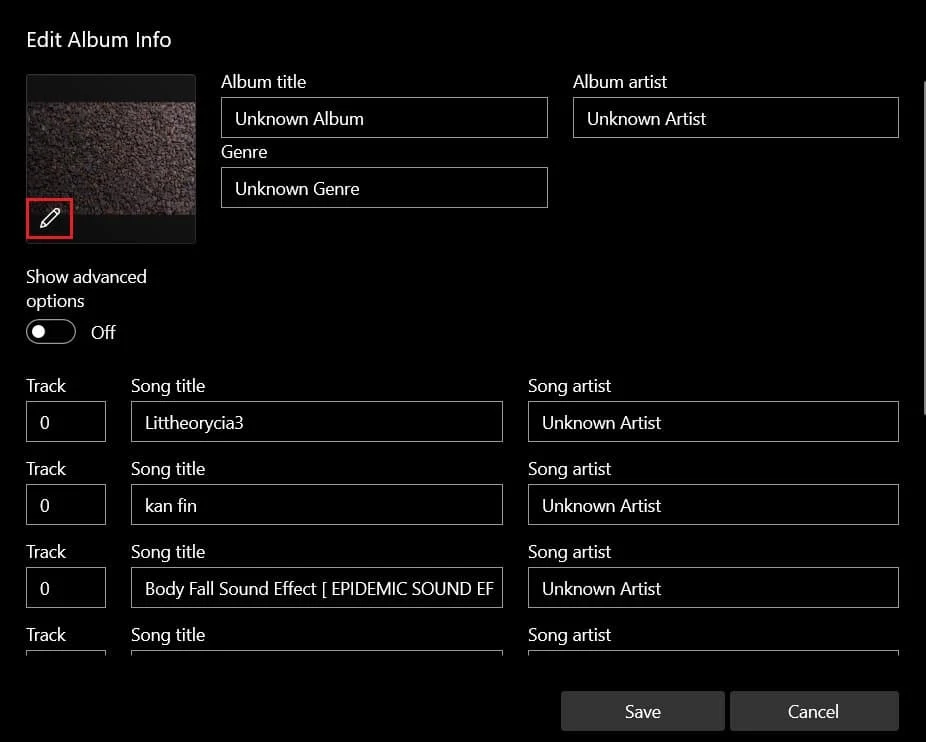
Task: Click the Body Fall Sound Effect title field
Action: [316, 588]
